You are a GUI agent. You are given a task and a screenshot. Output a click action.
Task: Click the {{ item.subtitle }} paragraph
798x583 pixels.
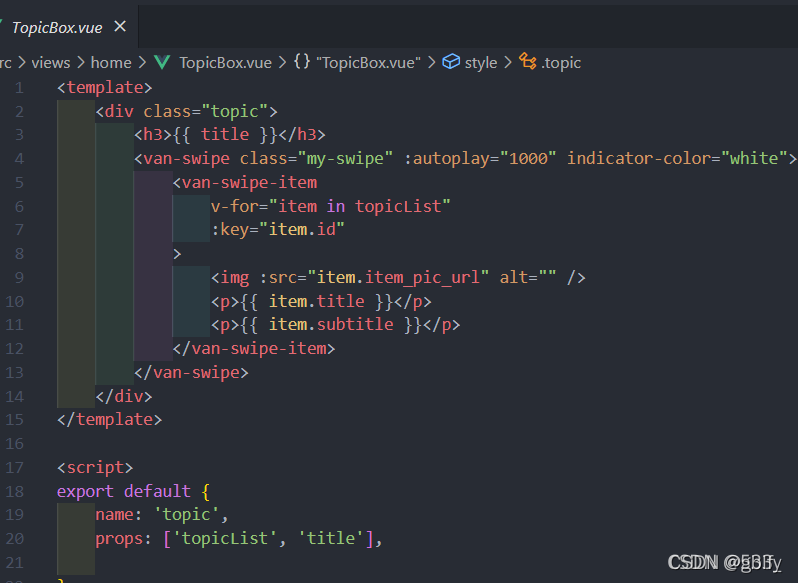(335, 325)
